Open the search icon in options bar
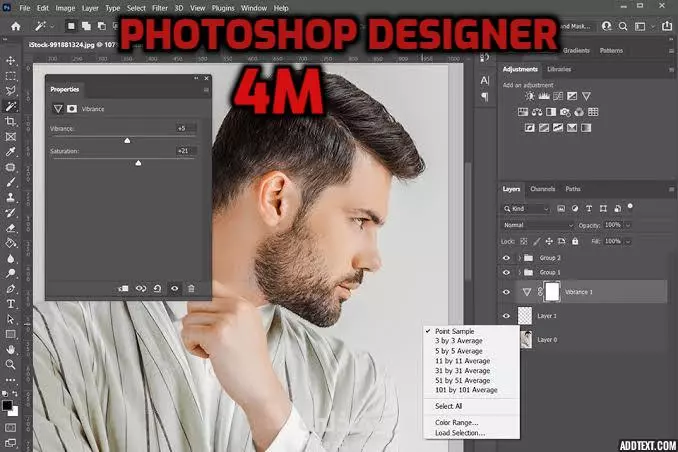678x452 pixels. (x=623, y=26)
